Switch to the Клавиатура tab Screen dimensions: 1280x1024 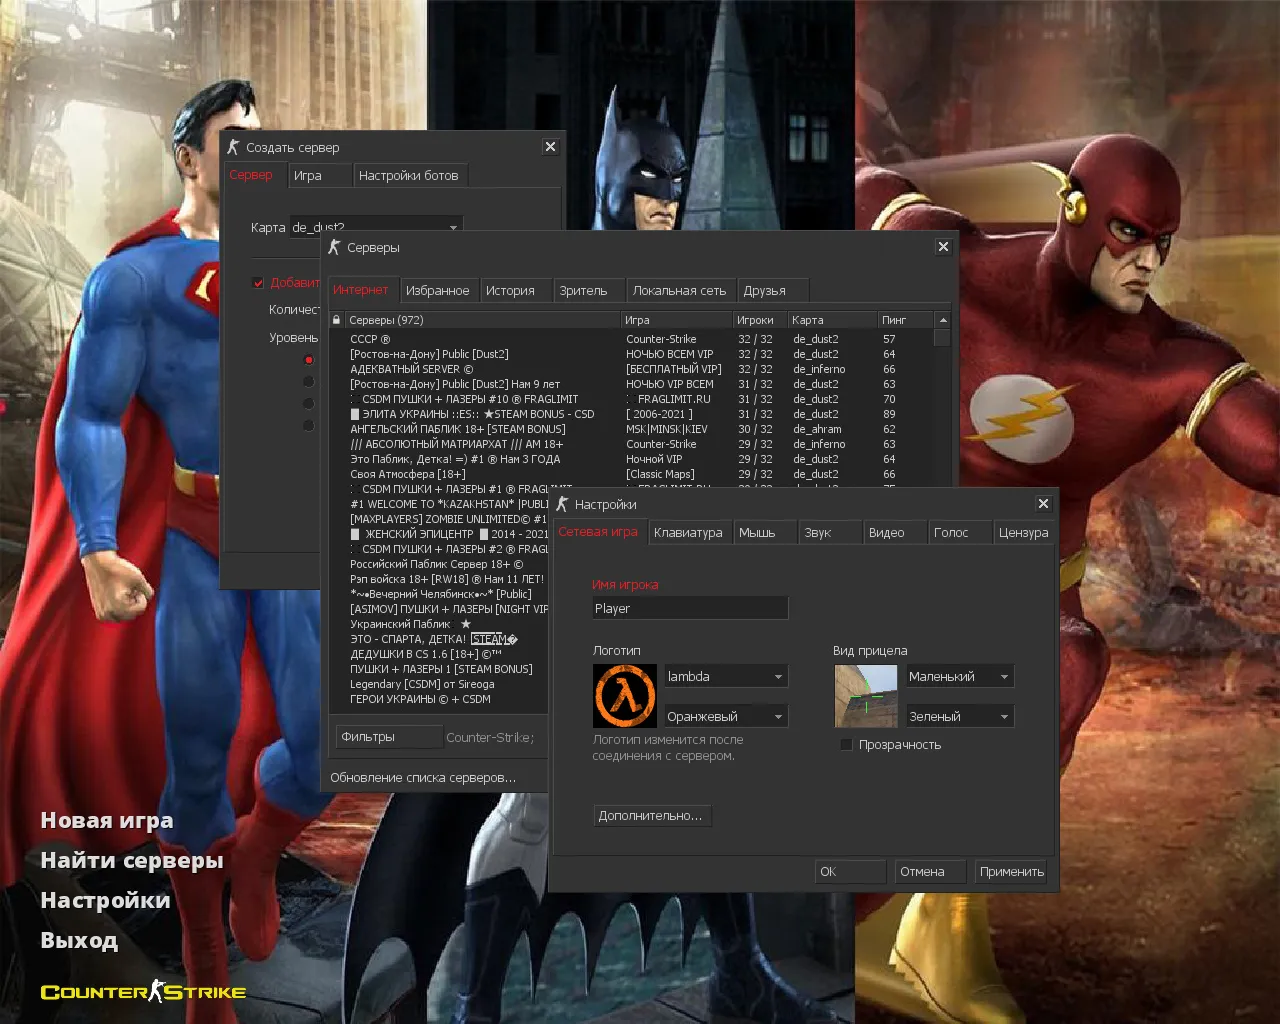(688, 533)
